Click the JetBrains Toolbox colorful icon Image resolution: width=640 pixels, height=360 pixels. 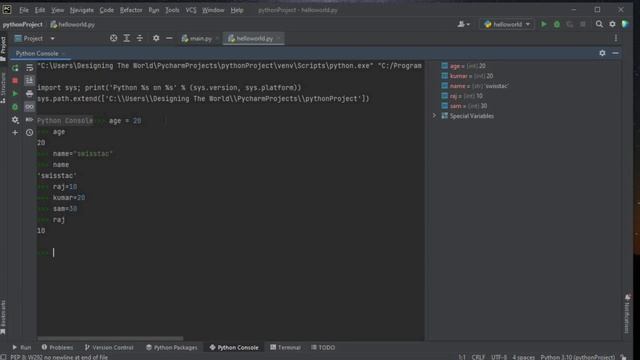(x=625, y=24)
